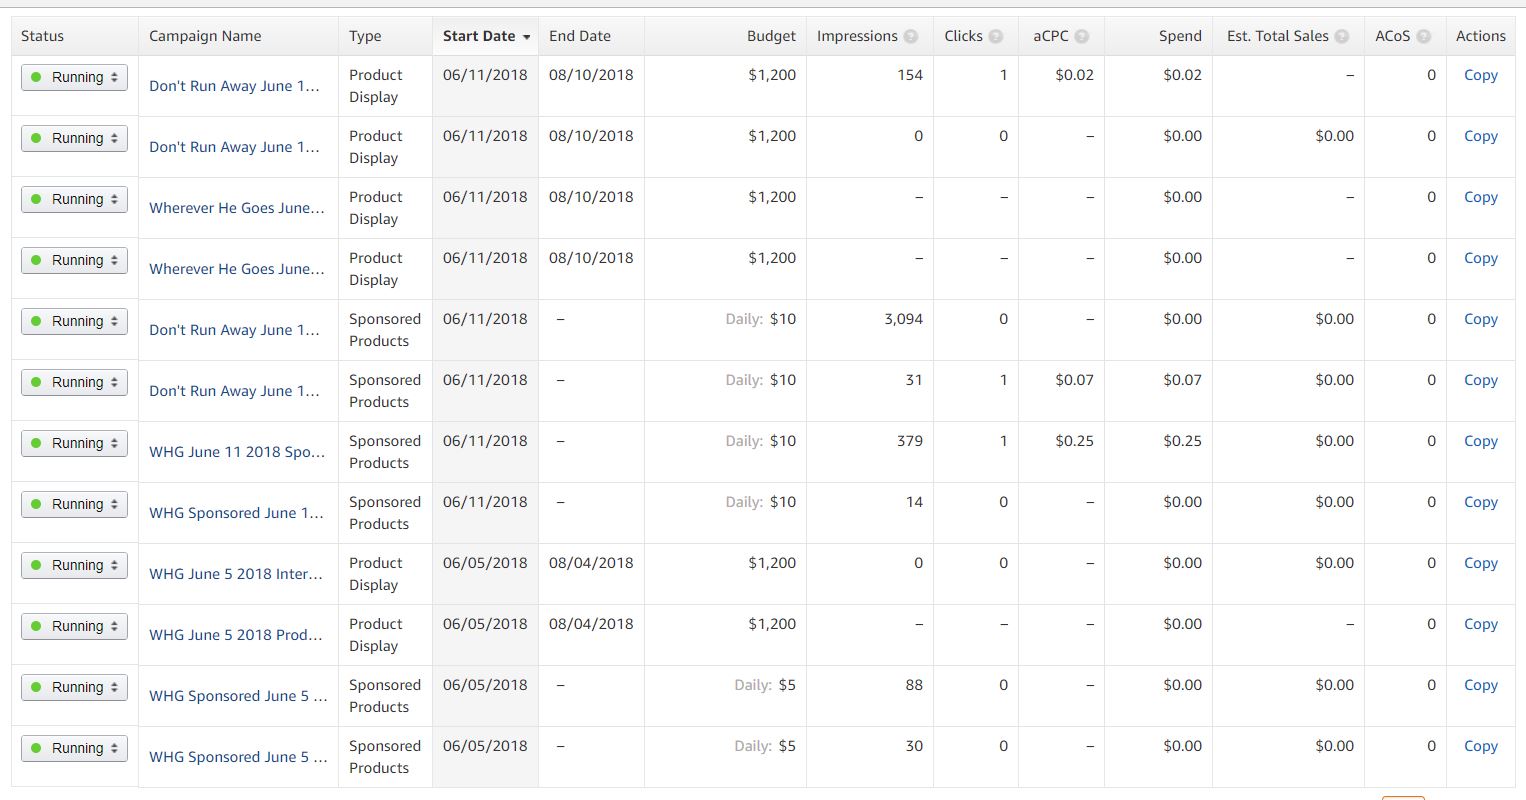Screen dimensions: 1526x800
Task: Click the orange button below the table
Action: click(1403, 796)
